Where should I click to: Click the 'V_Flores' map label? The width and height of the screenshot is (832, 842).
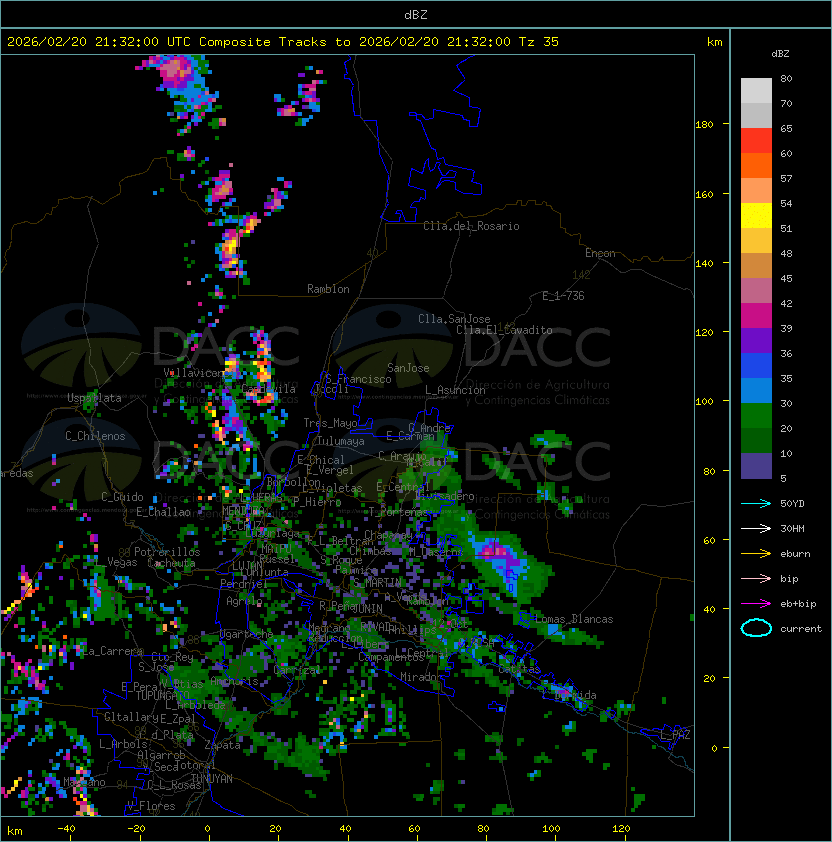151,806
